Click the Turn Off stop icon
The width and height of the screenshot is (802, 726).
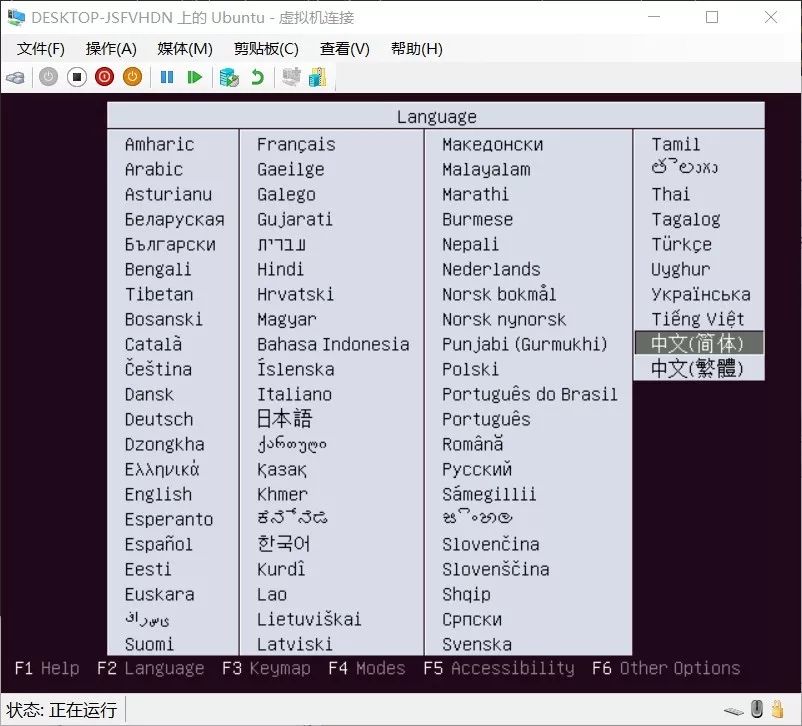77,77
